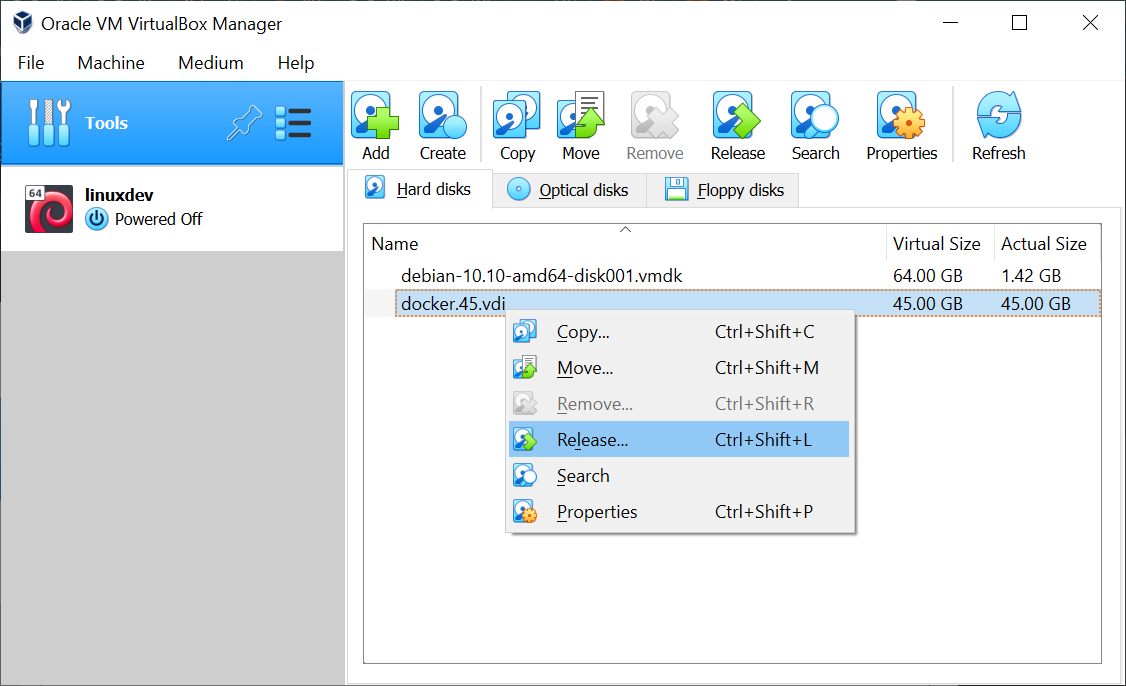Screen dimensions: 1126x686
Task: Click the Move disk toolbar icon
Action: pos(581,116)
